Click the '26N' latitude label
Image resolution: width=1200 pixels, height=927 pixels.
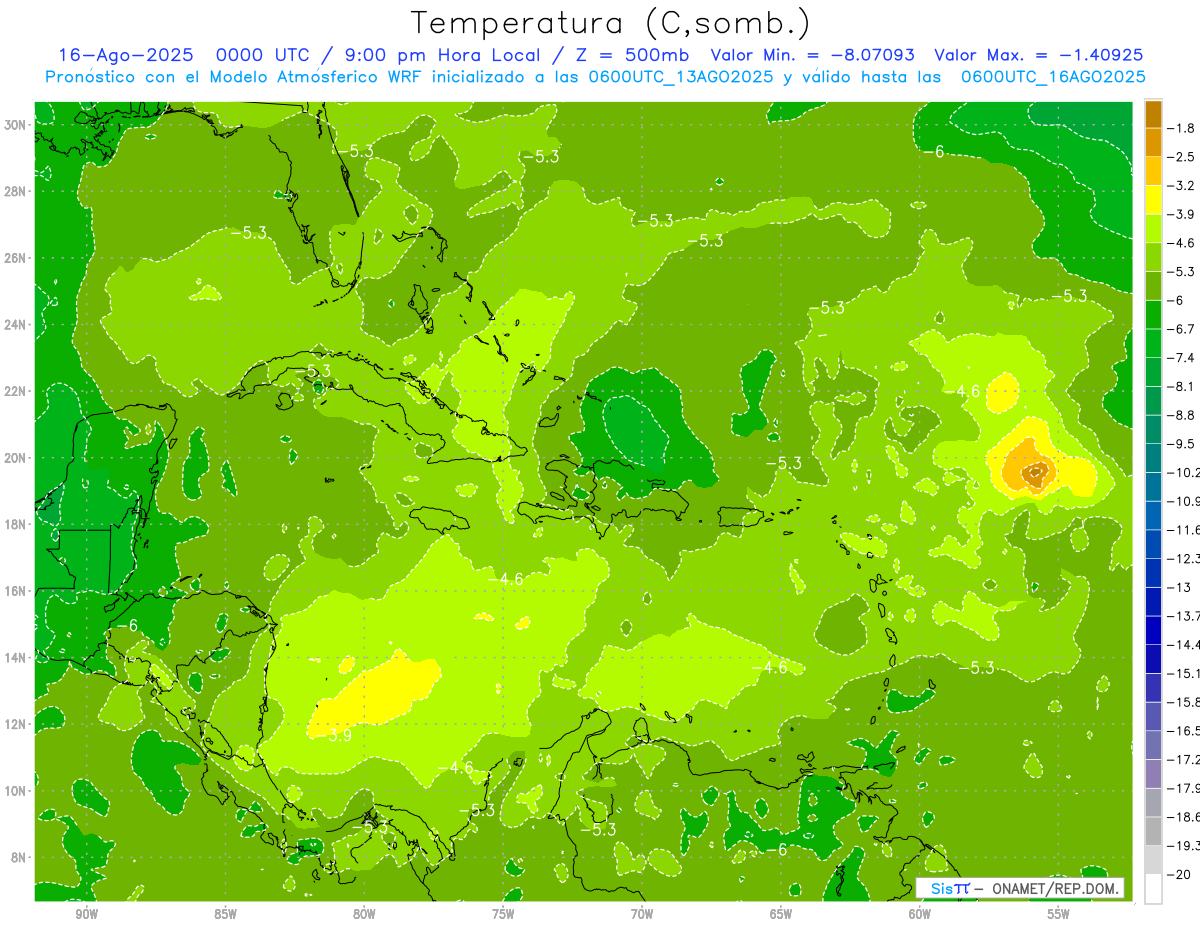[16, 258]
